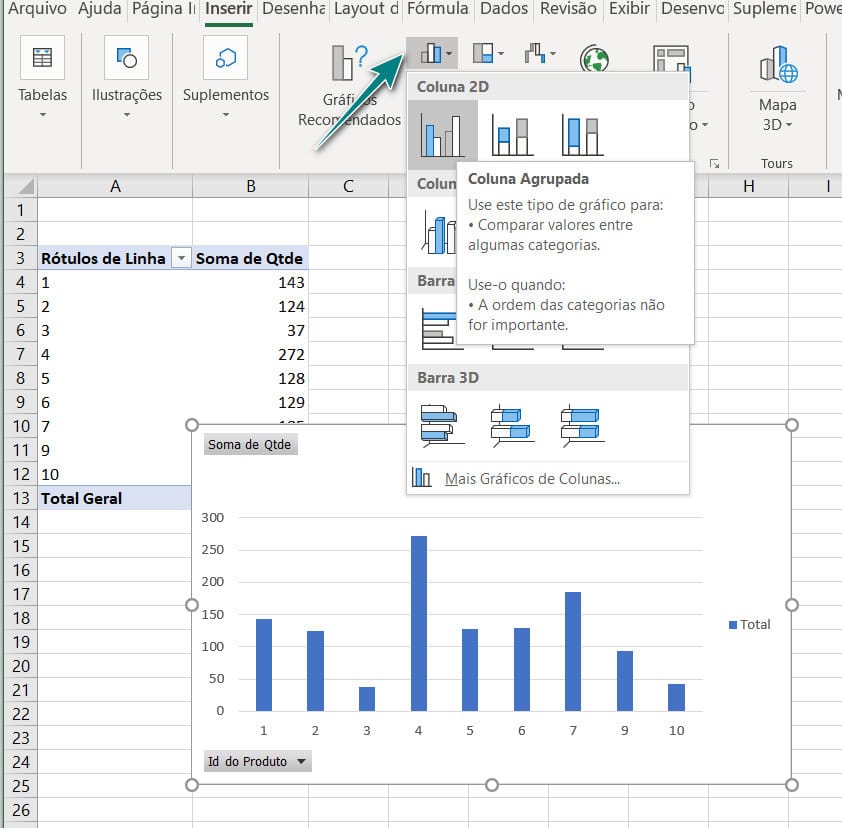Select the Soma de Qtde header cell in column B
842x828 pixels.
coord(250,258)
